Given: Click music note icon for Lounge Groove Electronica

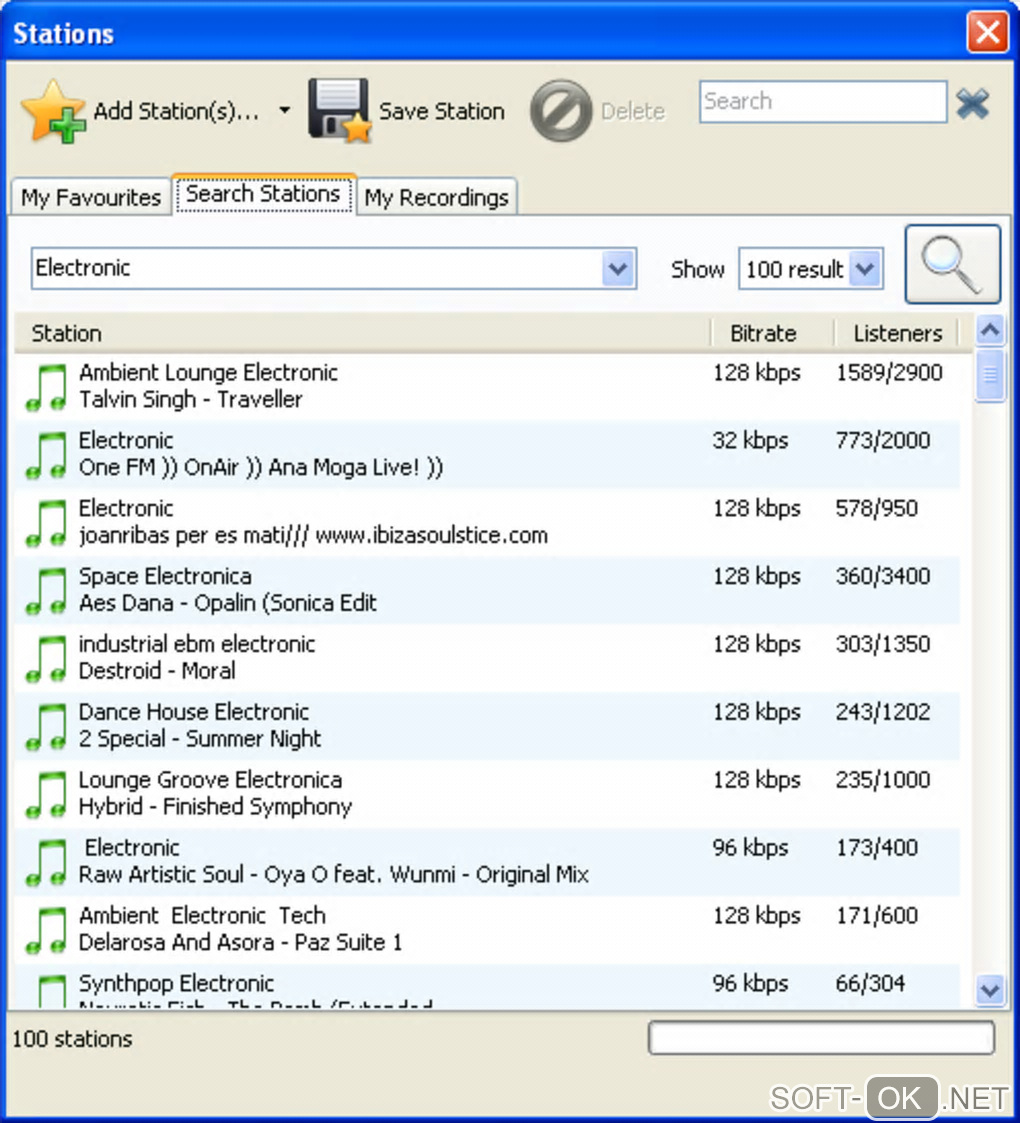Looking at the screenshot, I should pos(46,795).
